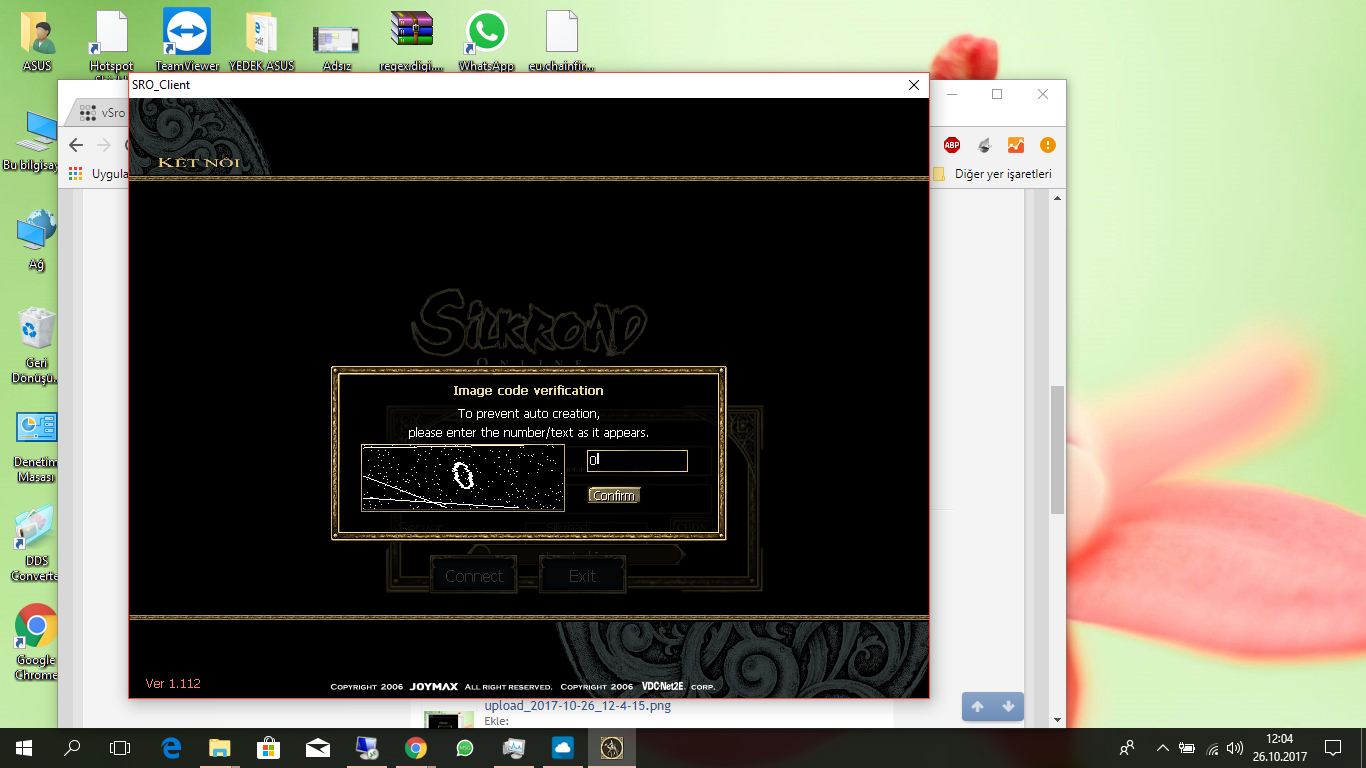Open the Windows Start menu
The image size is (1366, 768).
click(x=24, y=747)
